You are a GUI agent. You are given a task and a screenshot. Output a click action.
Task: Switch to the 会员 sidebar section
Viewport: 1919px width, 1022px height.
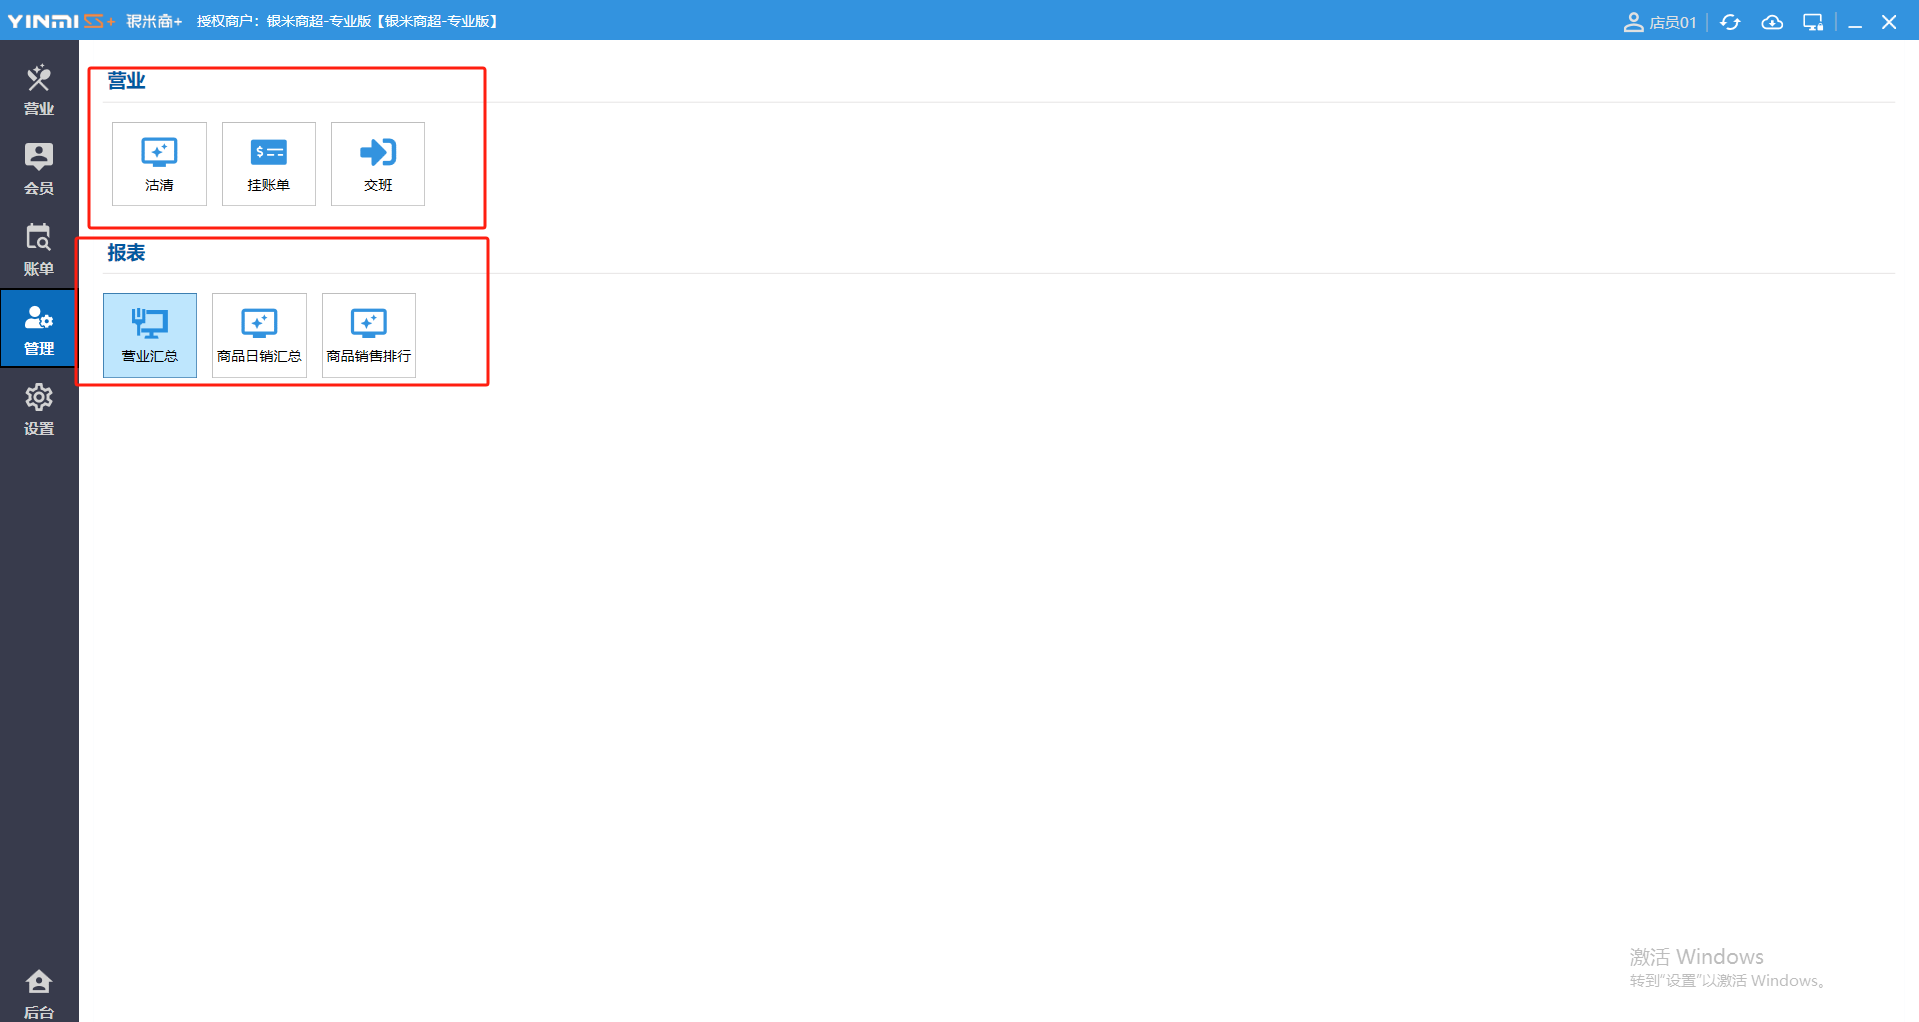pos(39,169)
